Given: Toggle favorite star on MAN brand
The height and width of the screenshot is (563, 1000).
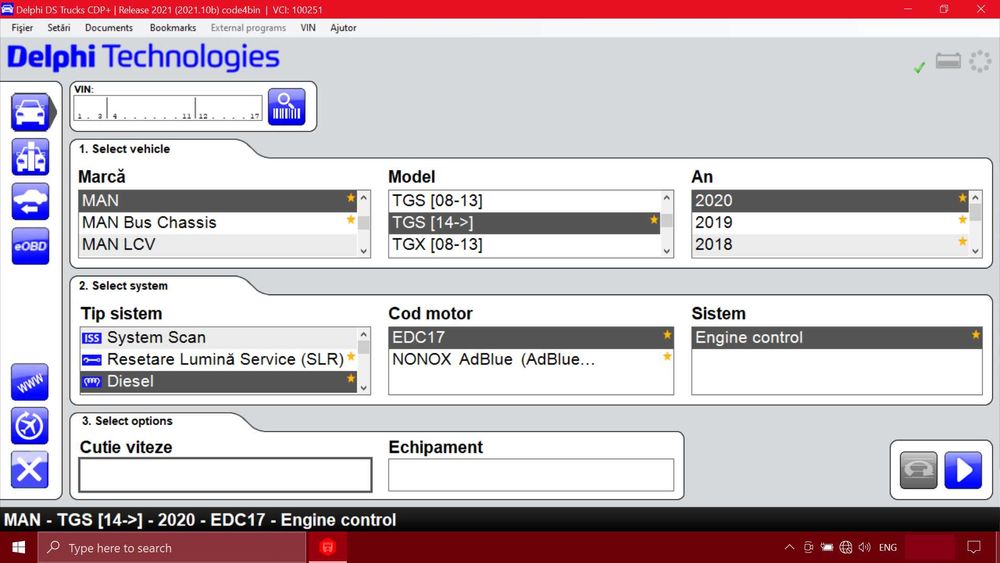Looking at the screenshot, I should pos(351,198).
